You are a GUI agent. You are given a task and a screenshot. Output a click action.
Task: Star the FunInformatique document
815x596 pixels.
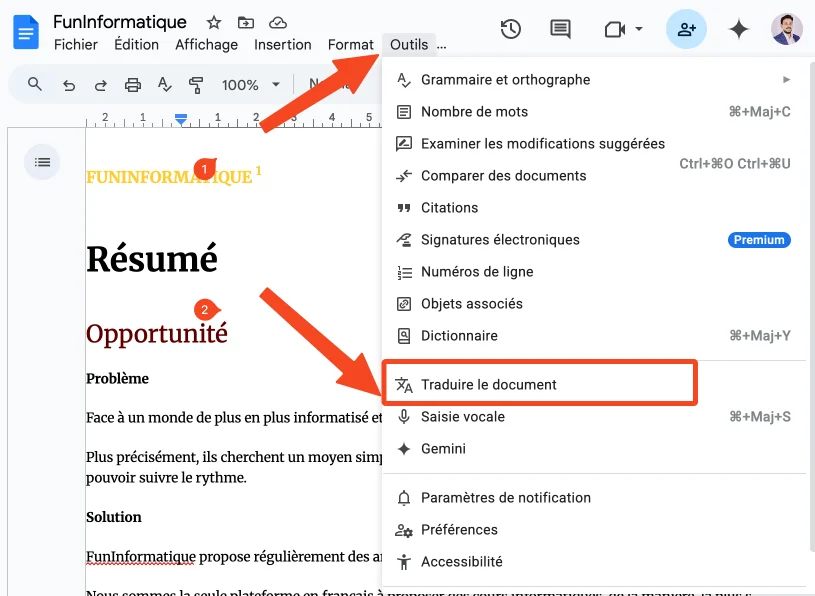coord(214,23)
